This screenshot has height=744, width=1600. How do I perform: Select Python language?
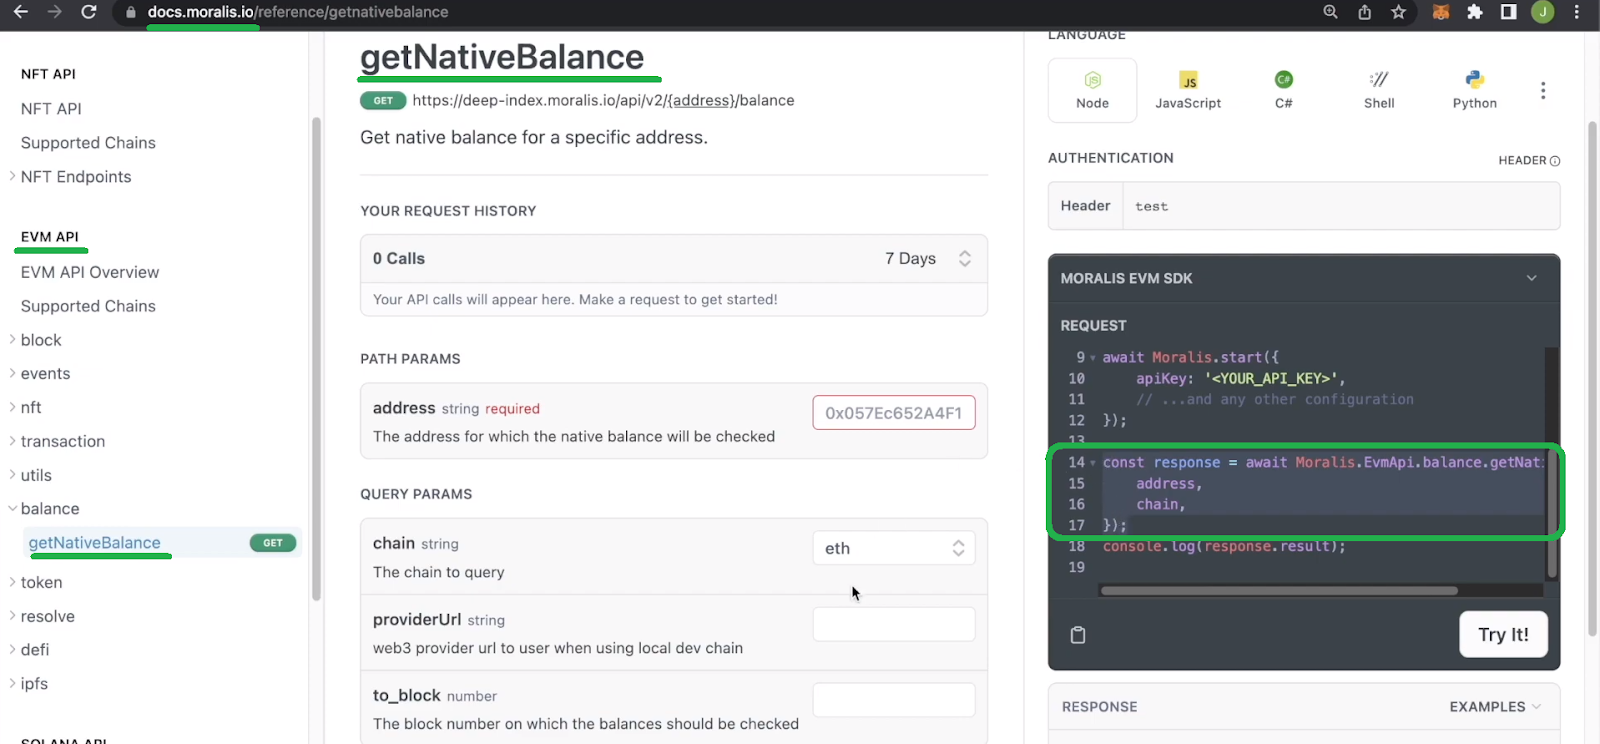click(1475, 90)
